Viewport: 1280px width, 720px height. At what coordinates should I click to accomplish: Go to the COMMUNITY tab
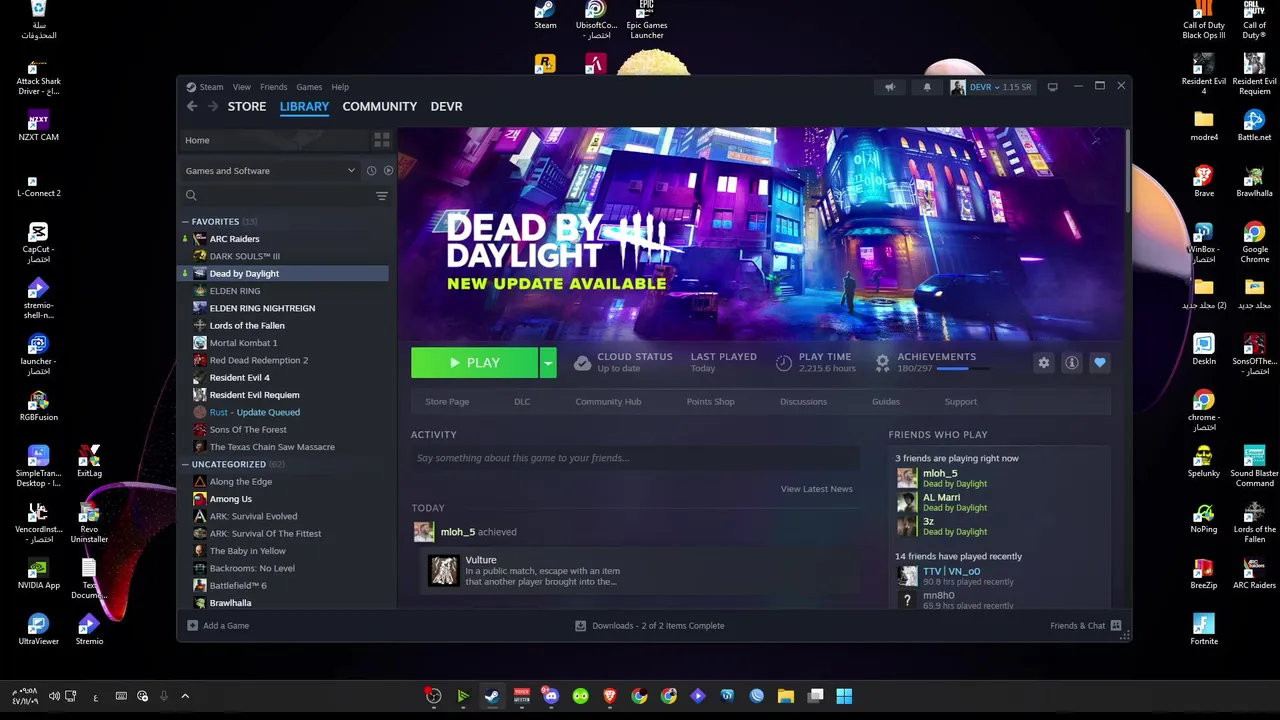point(380,106)
